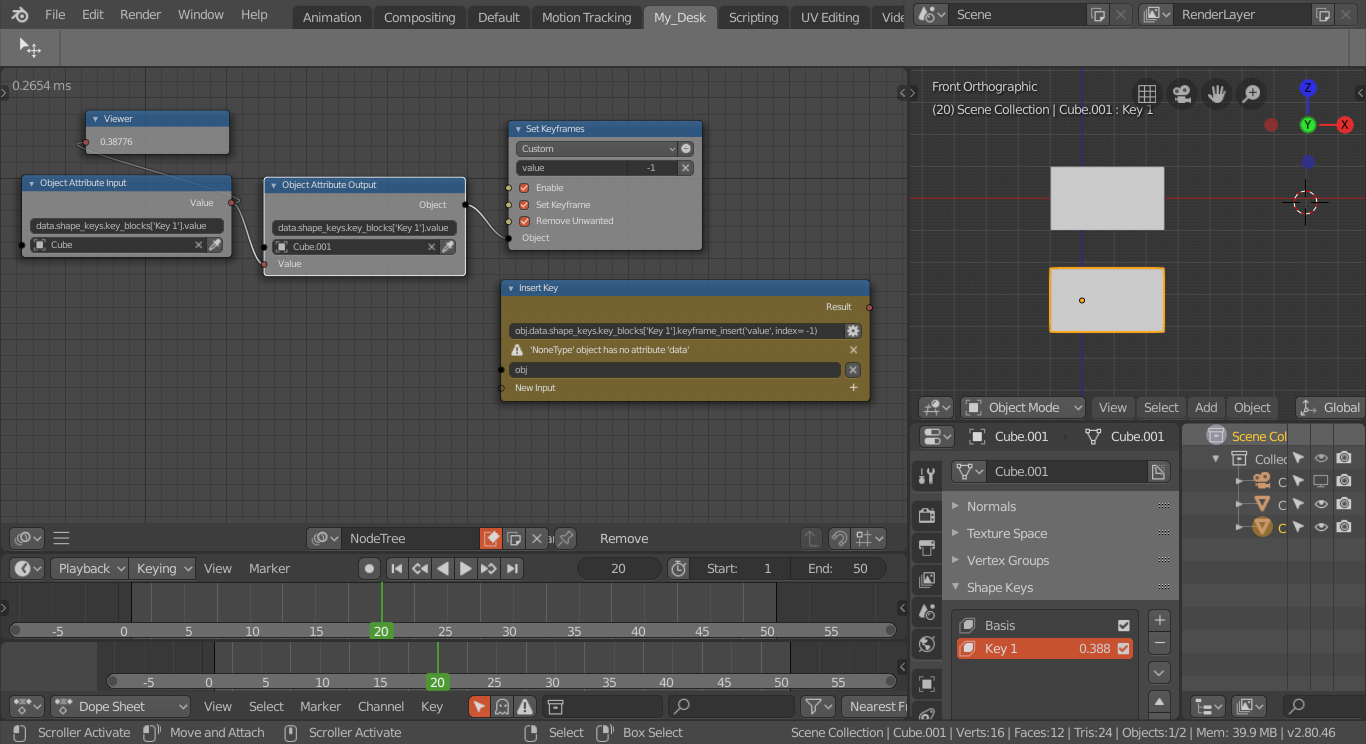Move shape key up with arrow button

[1160, 701]
